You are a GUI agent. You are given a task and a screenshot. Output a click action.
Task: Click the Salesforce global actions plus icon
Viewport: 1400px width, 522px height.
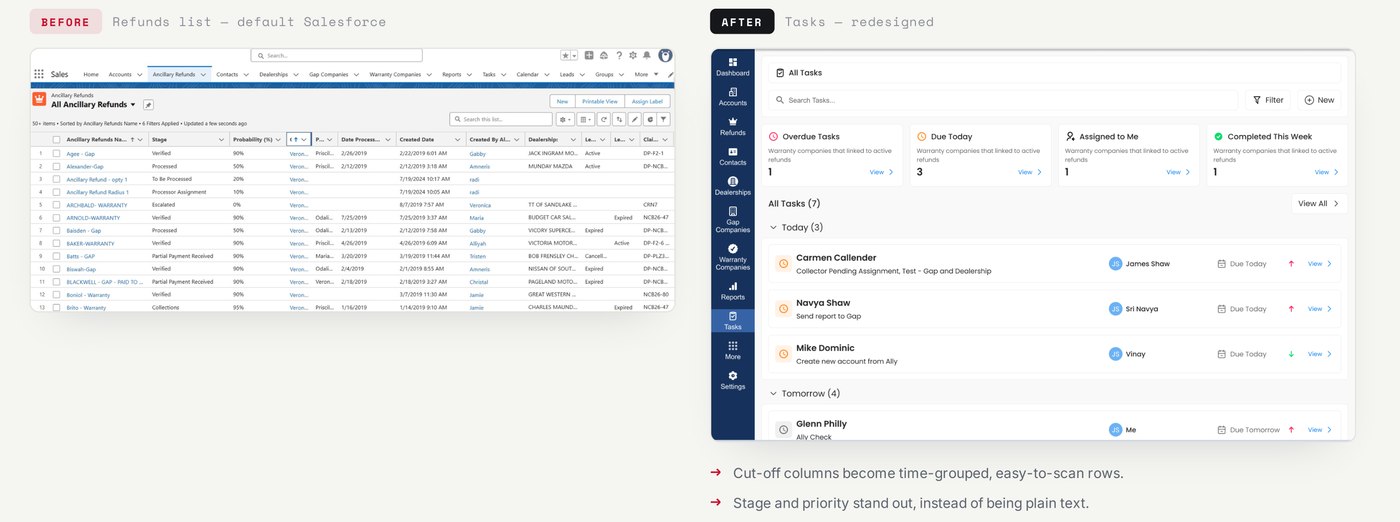click(589, 56)
